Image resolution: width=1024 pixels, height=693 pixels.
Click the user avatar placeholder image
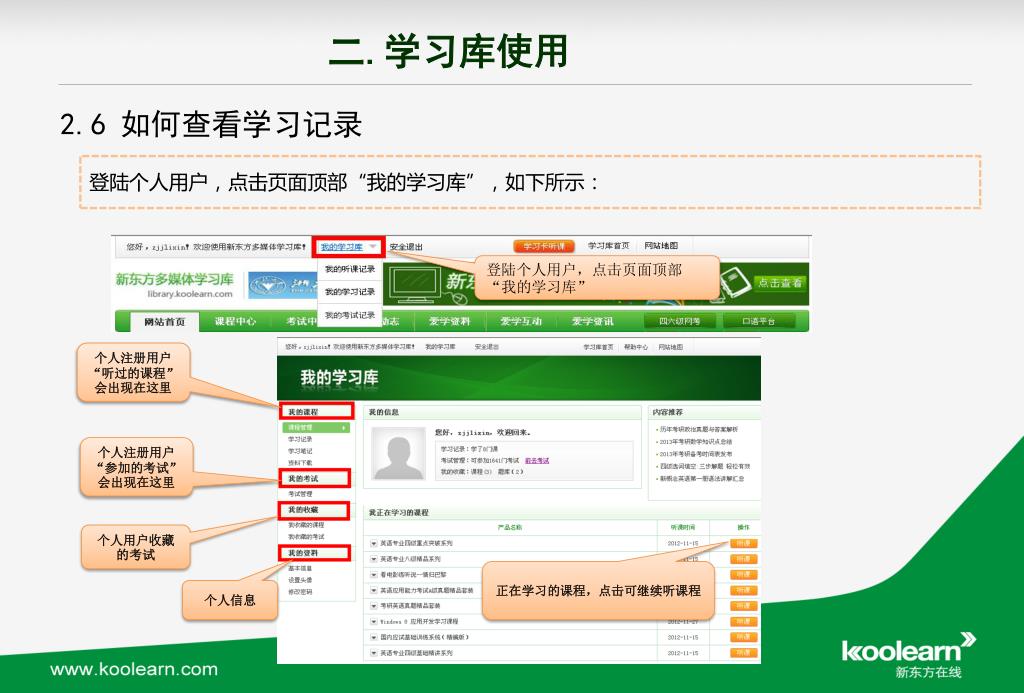(x=398, y=454)
